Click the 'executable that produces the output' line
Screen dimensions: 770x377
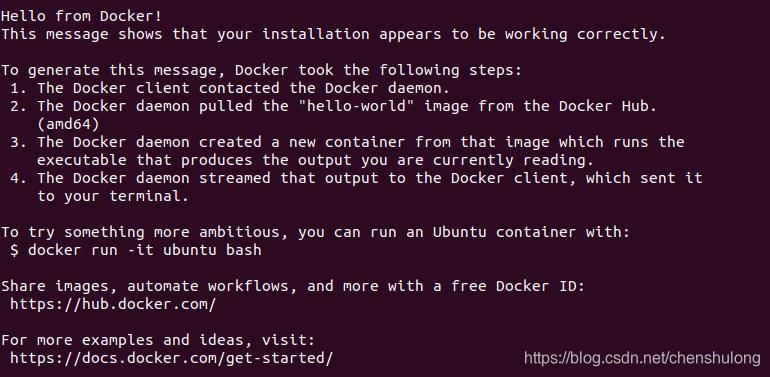pyautogui.click(x=316, y=160)
